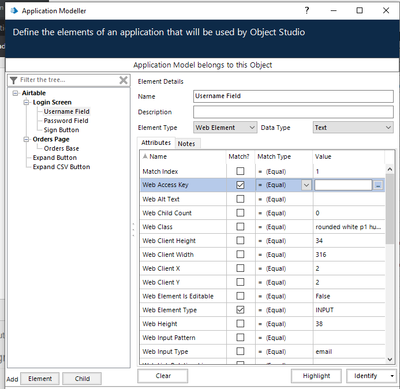Tick Match checkbox for Web Client X
The width and height of the screenshot is (400, 389).
coord(240,268)
